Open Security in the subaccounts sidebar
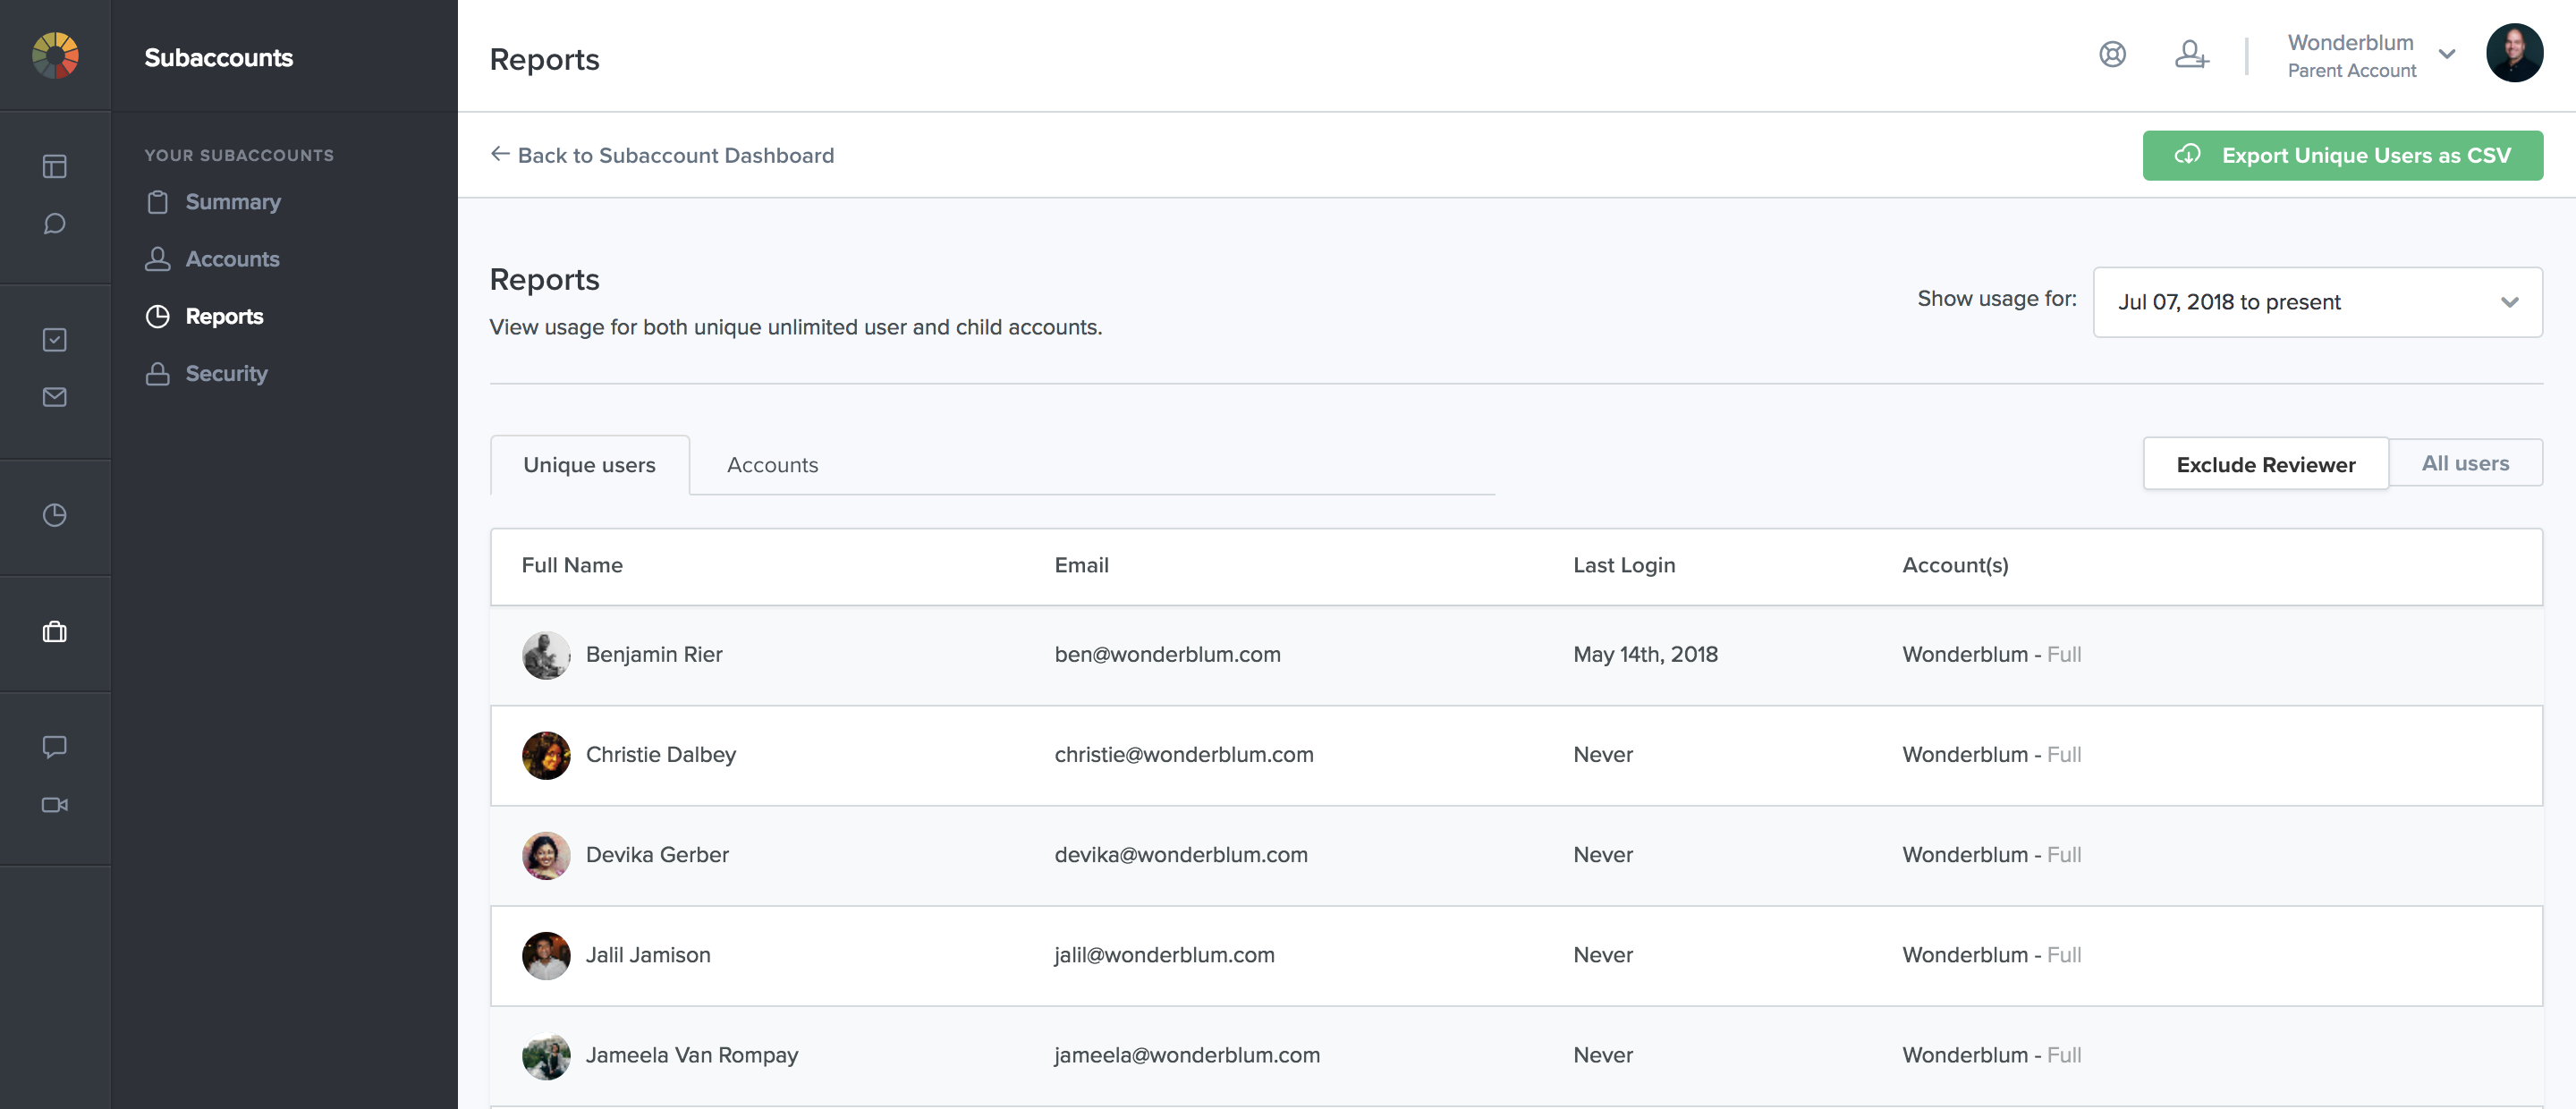The image size is (2576, 1109). tap(226, 374)
